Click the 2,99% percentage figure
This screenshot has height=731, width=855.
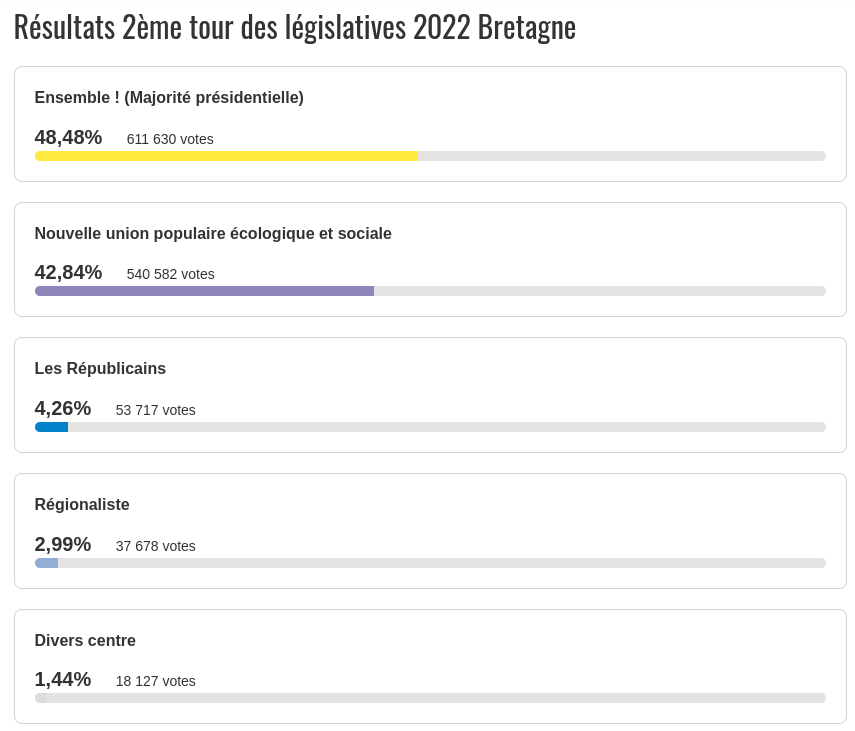pos(63,544)
